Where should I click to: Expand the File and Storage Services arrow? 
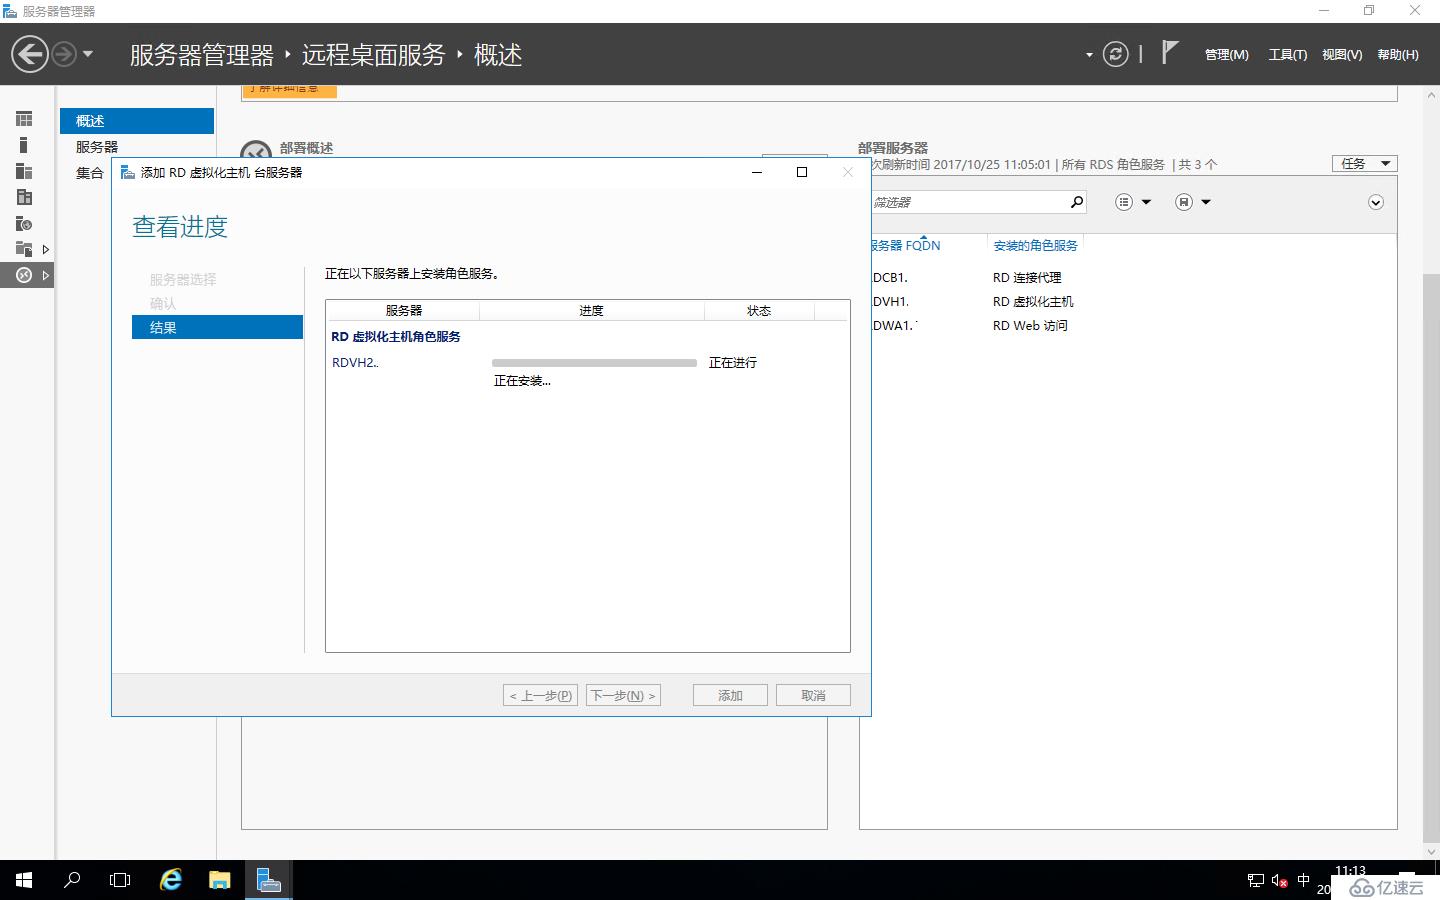coord(46,249)
